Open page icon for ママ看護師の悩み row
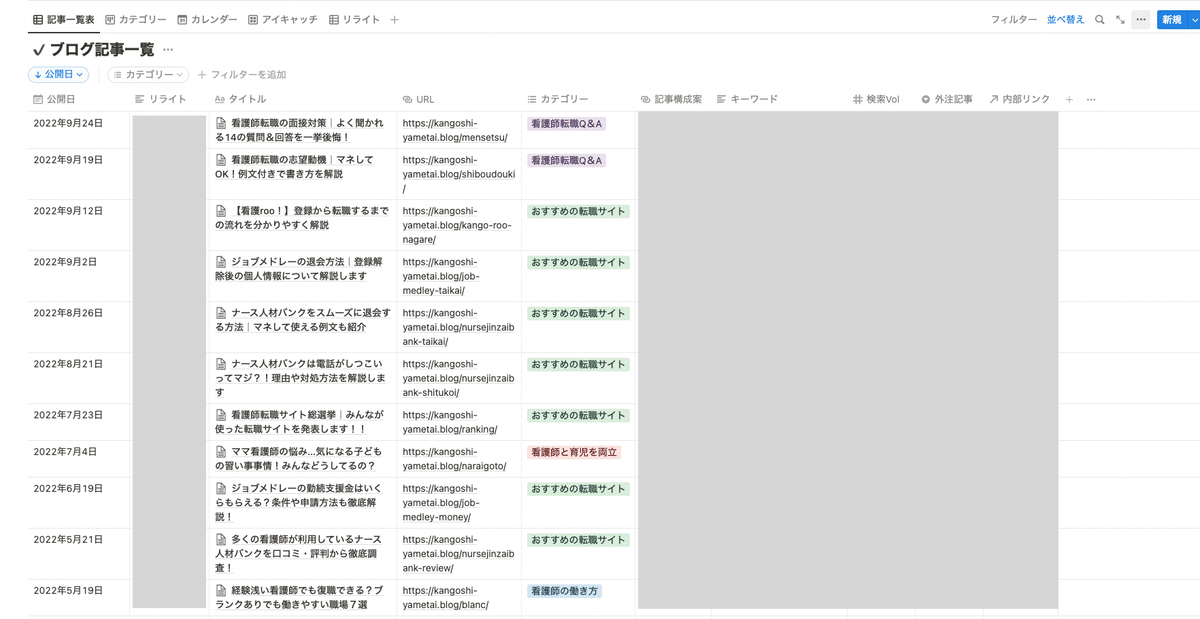This screenshot has height=619, width=1200. click(222, 452)
